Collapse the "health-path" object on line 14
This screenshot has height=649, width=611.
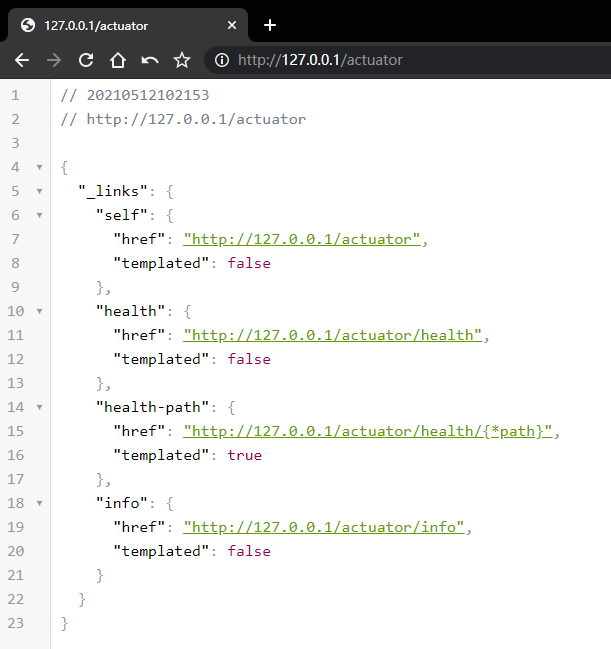coord(39,407)
